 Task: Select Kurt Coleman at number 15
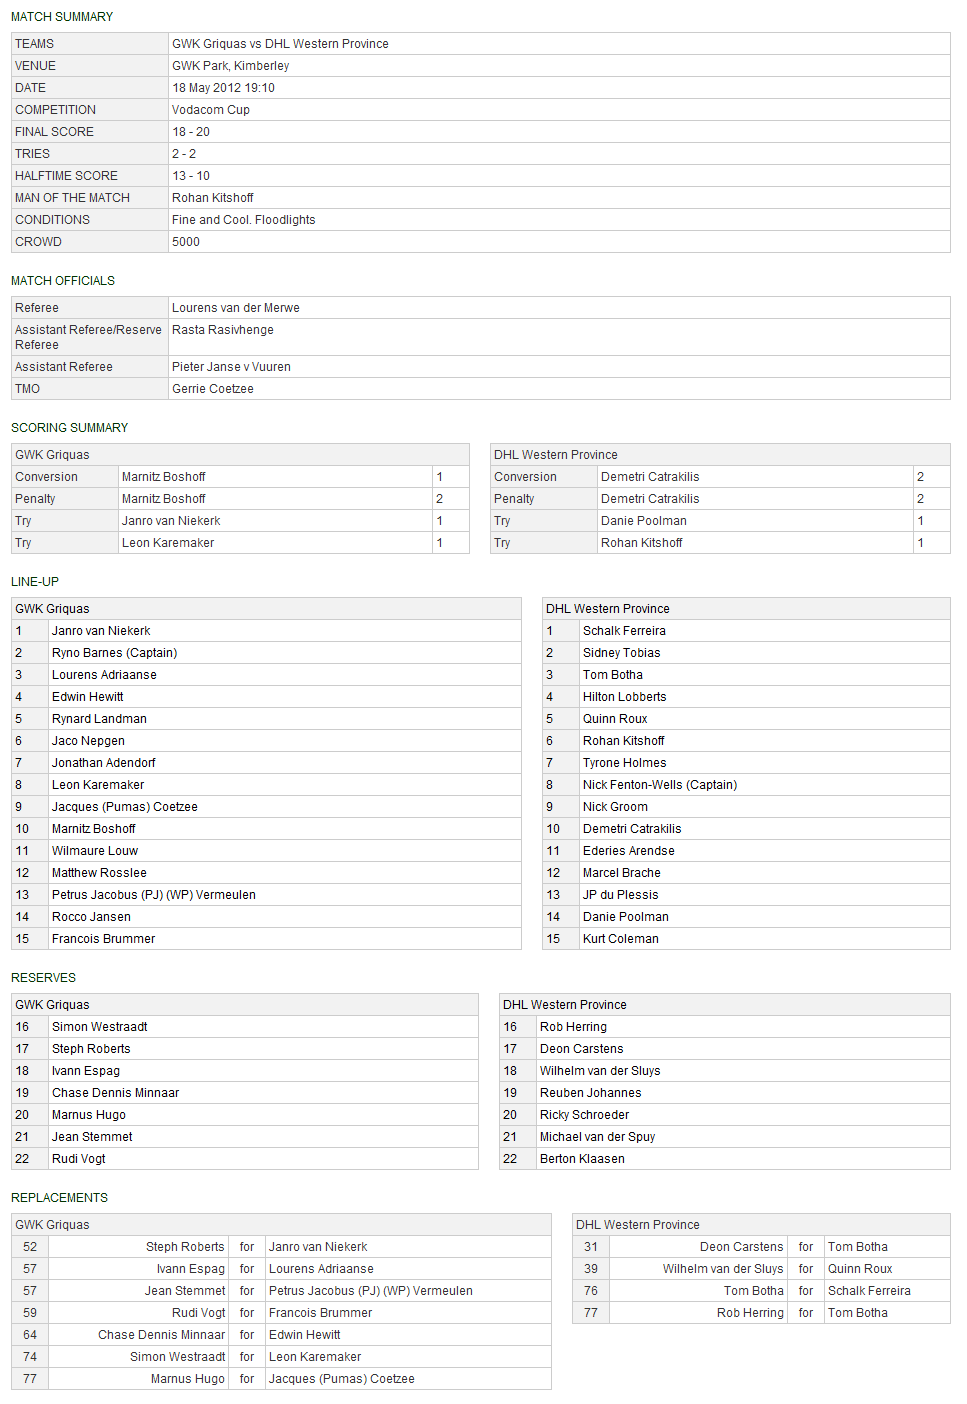(620, 939)
